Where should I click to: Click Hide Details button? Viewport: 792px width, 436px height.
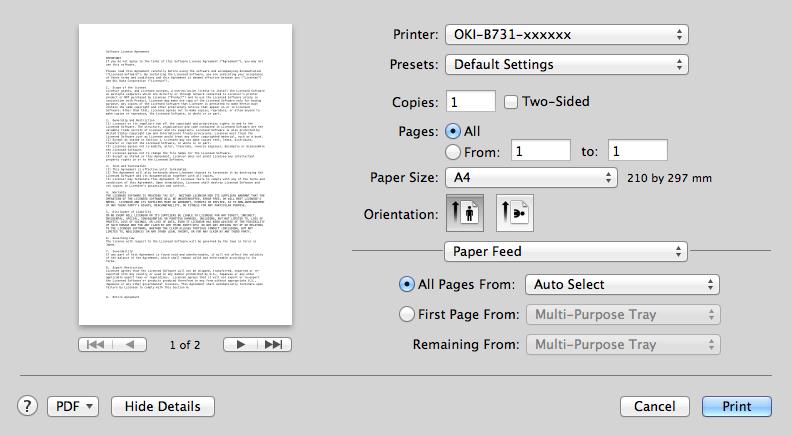pyautogui.click(x=163, y=406)
